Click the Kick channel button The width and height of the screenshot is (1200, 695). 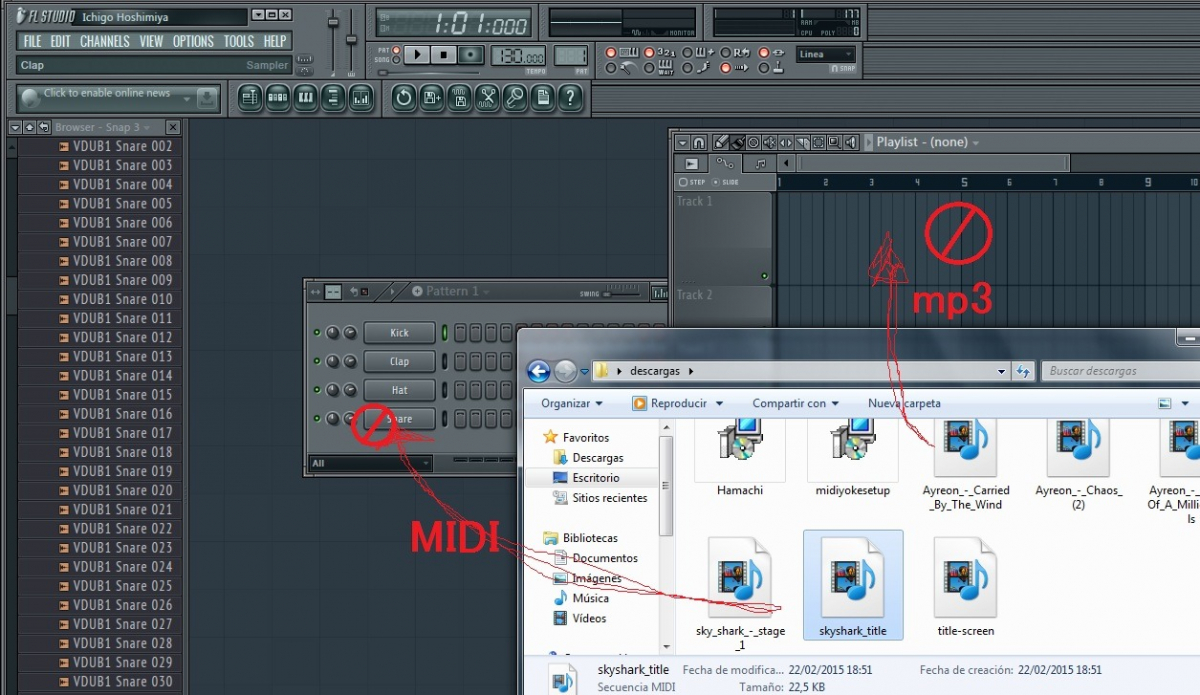tap(399, 333)
